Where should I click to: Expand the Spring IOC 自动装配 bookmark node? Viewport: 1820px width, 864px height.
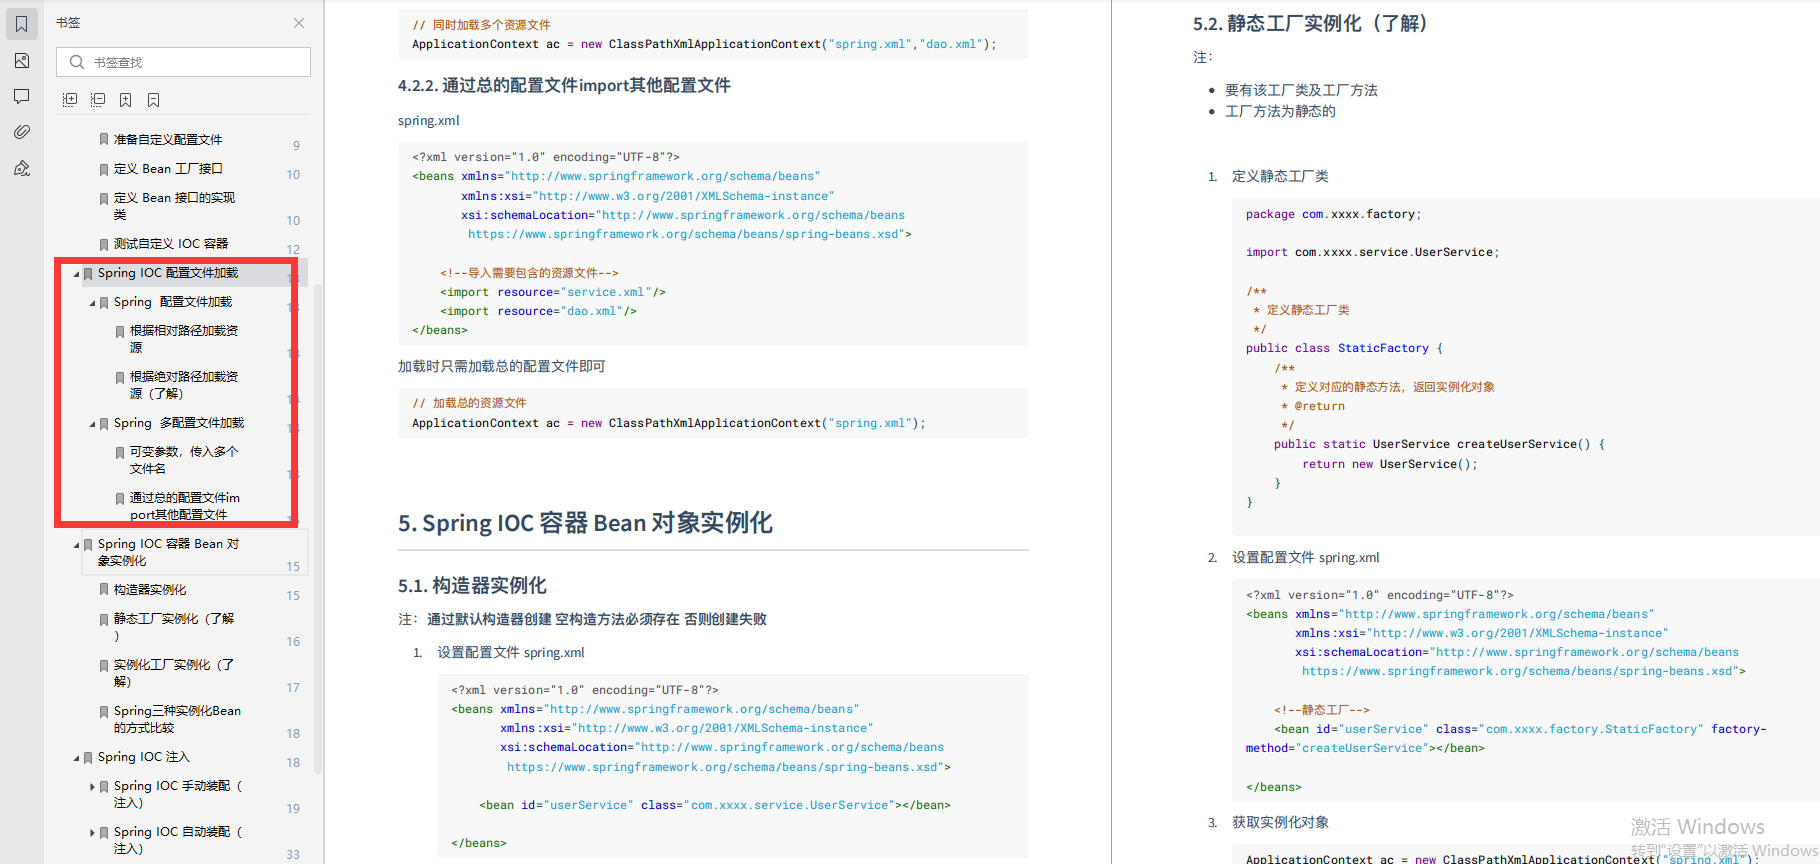pyautogui.click(x=92, y=833)
